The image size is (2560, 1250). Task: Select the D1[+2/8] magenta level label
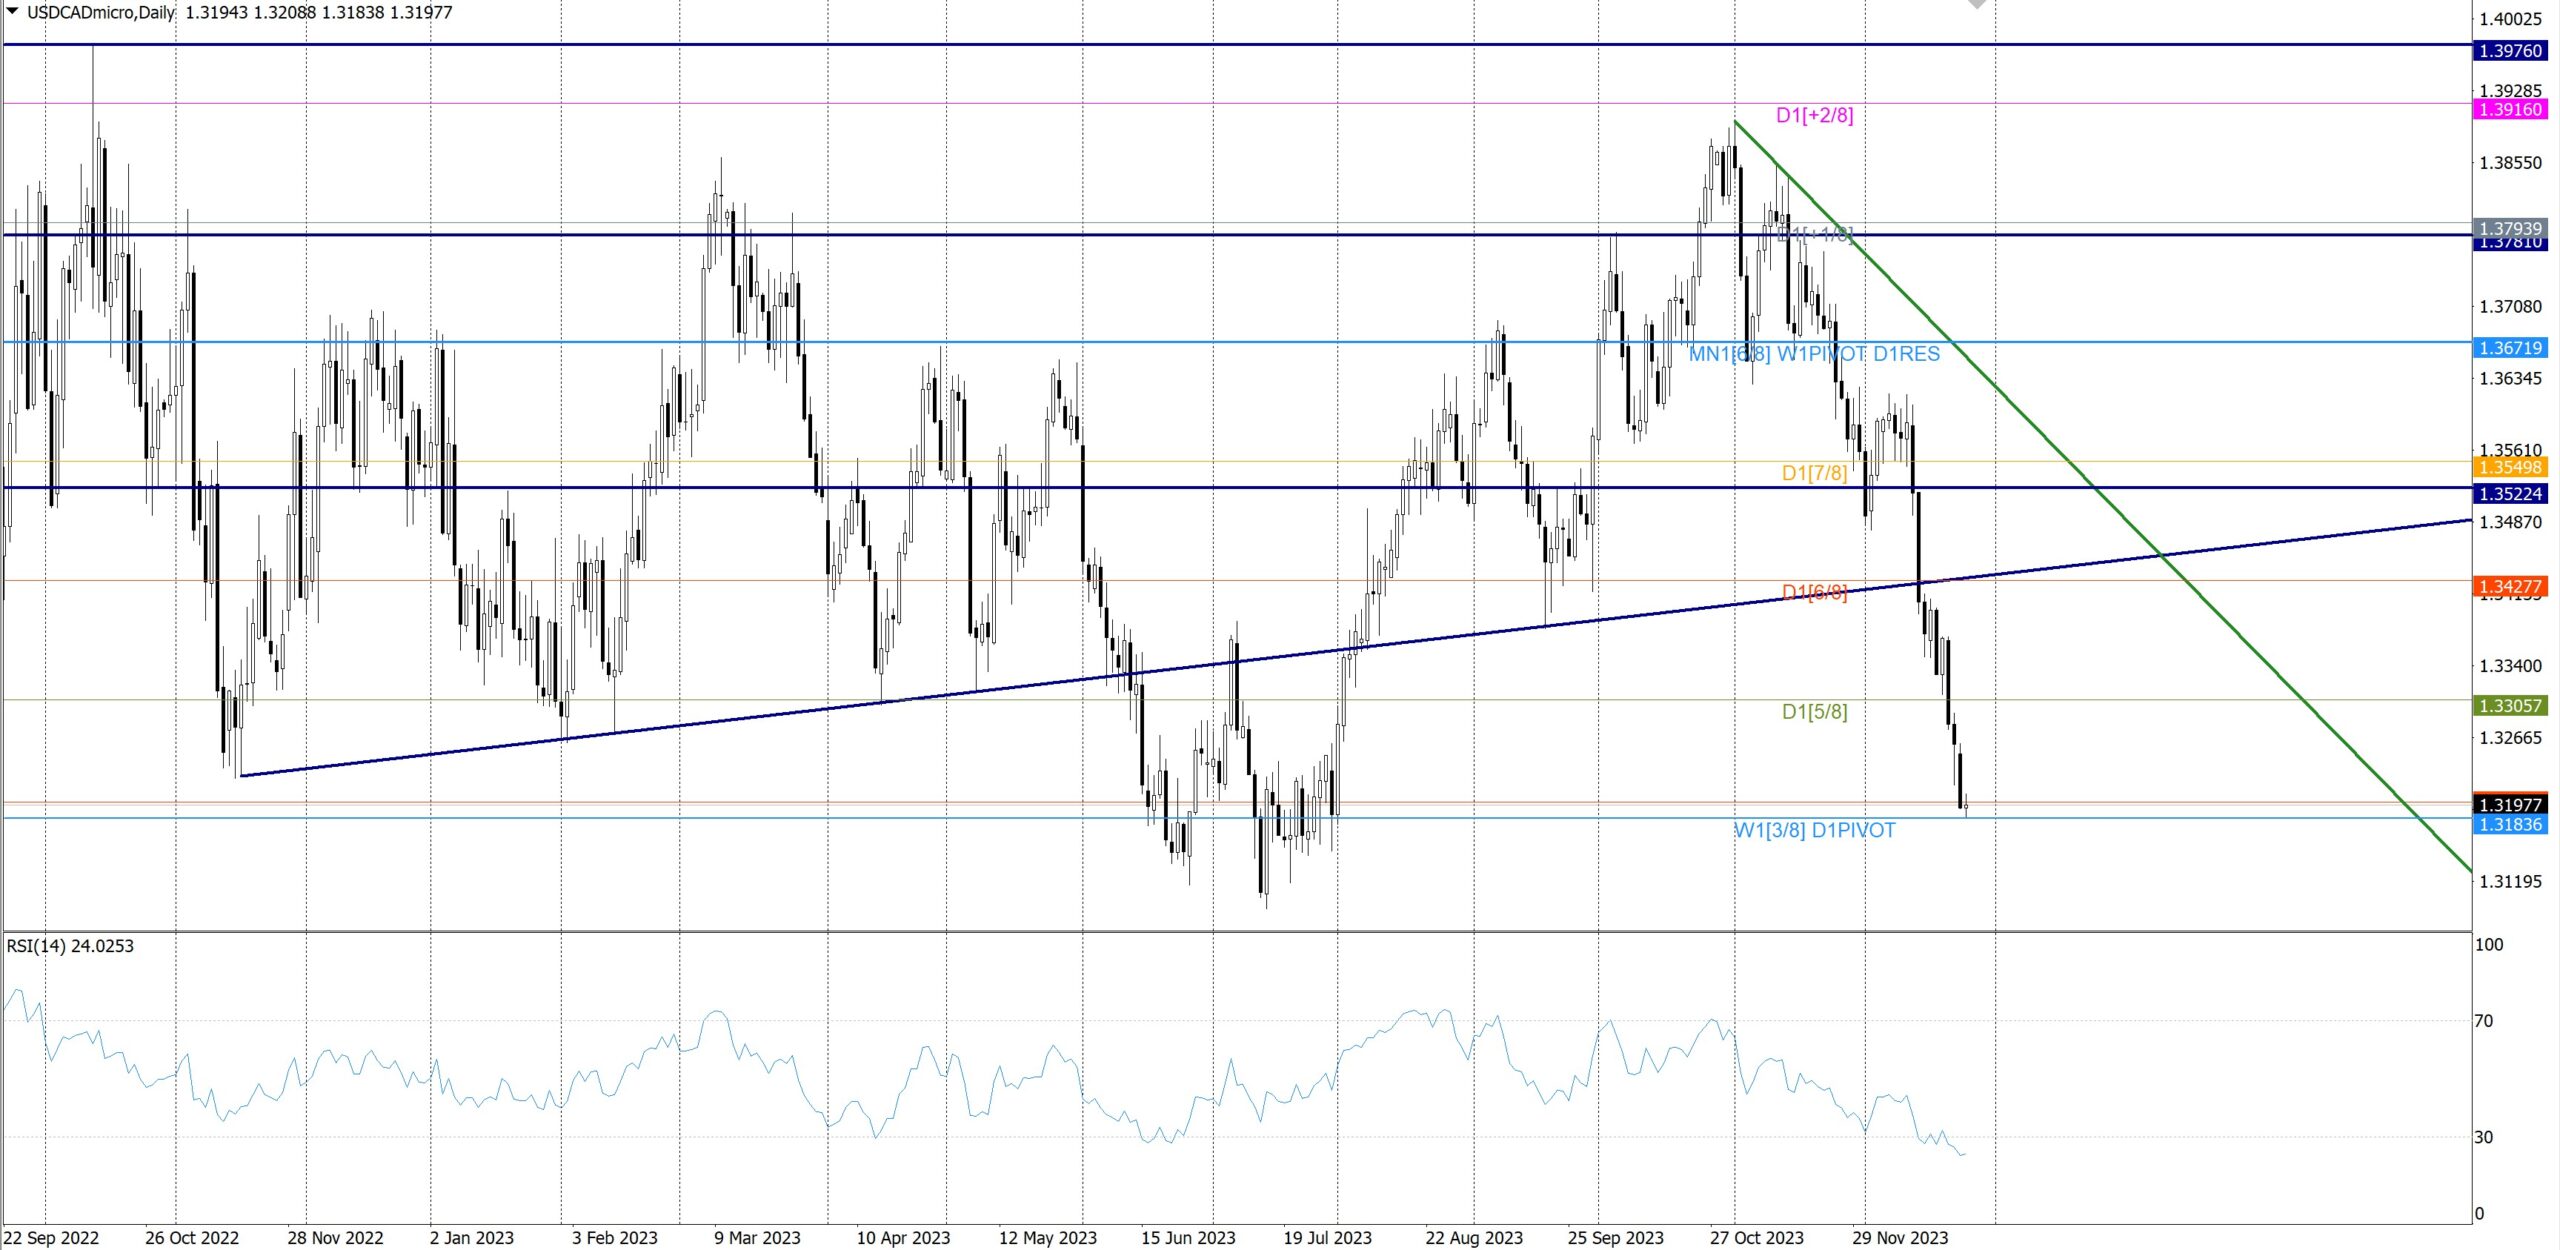(x=1814, y=115)
